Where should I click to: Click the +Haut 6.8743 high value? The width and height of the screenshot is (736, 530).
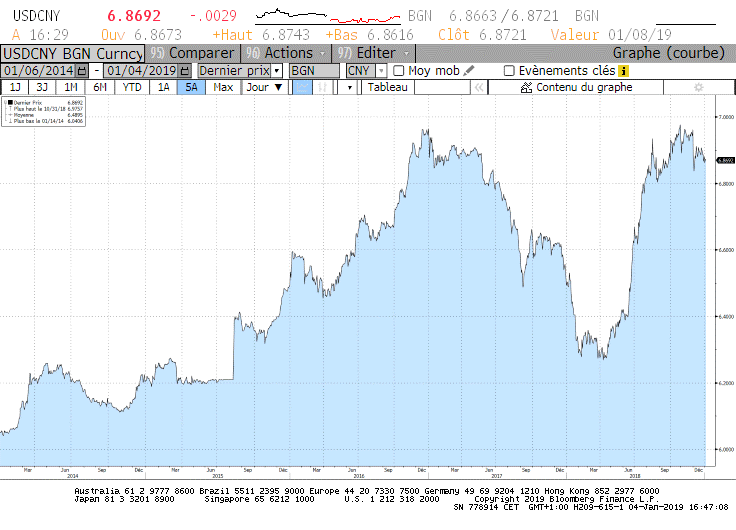pos(261,35)
